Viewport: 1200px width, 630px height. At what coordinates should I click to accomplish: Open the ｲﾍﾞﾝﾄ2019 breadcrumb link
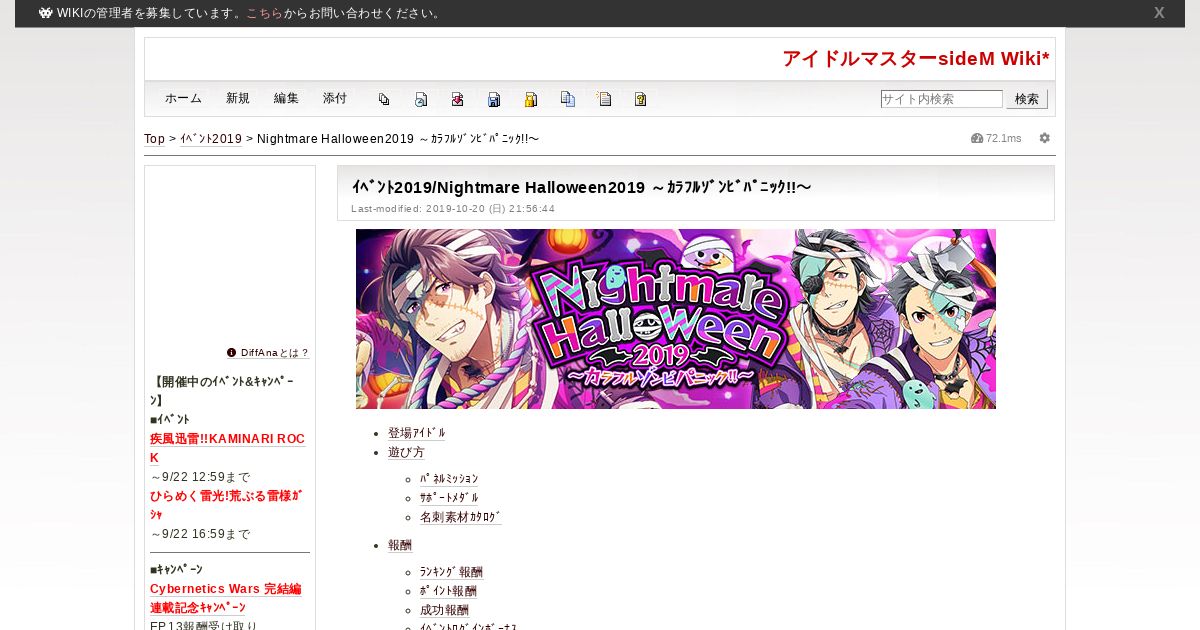point(211,138)
